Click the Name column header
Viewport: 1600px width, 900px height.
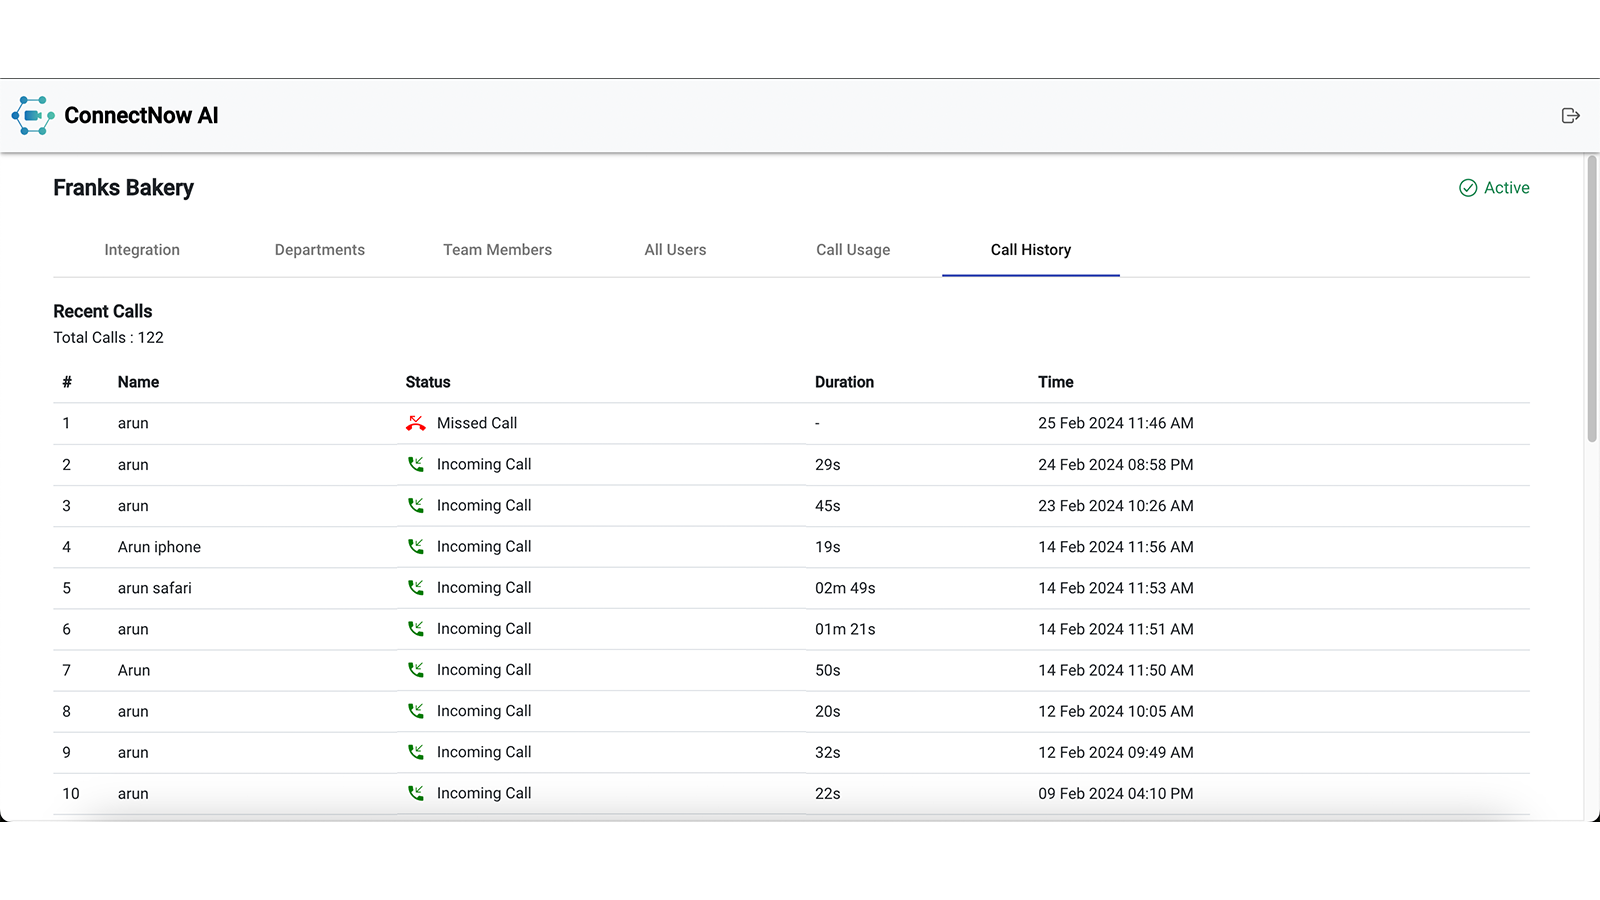click(138, 382)
